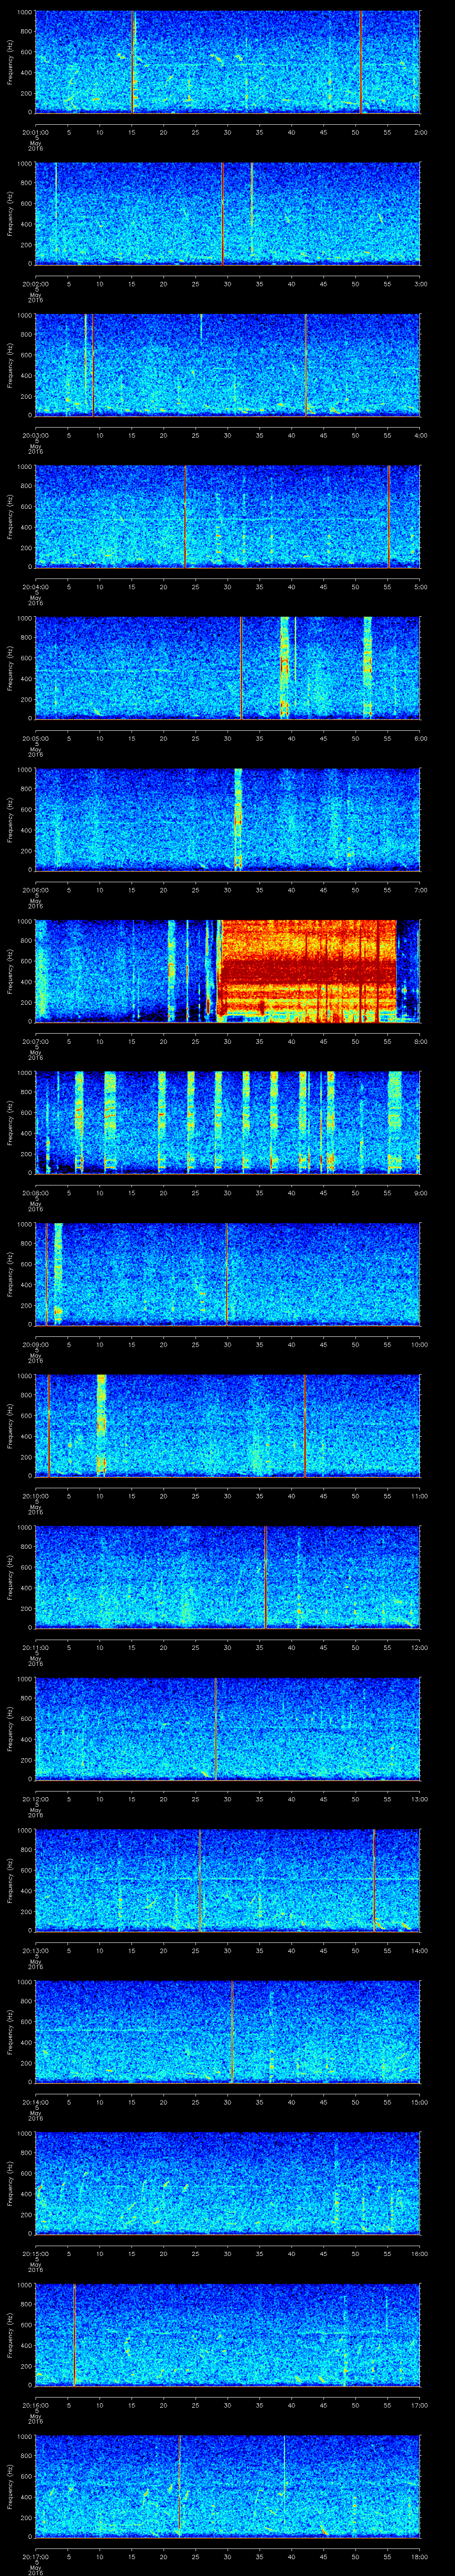
Task: Select the spectrogram panel starting at 20:04:00
Action: pos(227,517)
